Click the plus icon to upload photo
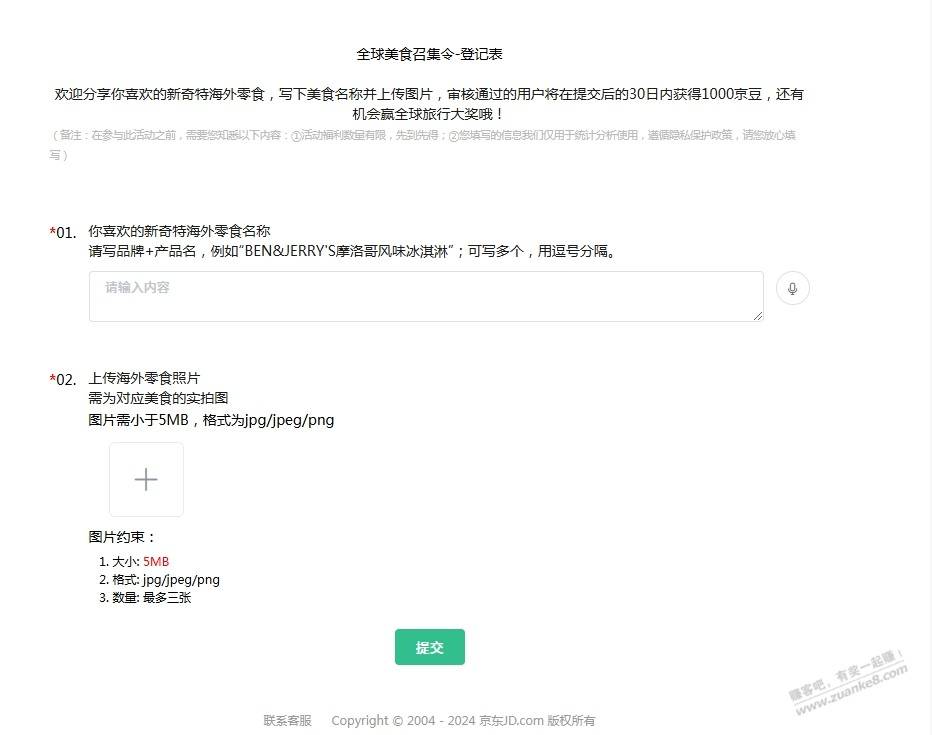 coord(146,480)
